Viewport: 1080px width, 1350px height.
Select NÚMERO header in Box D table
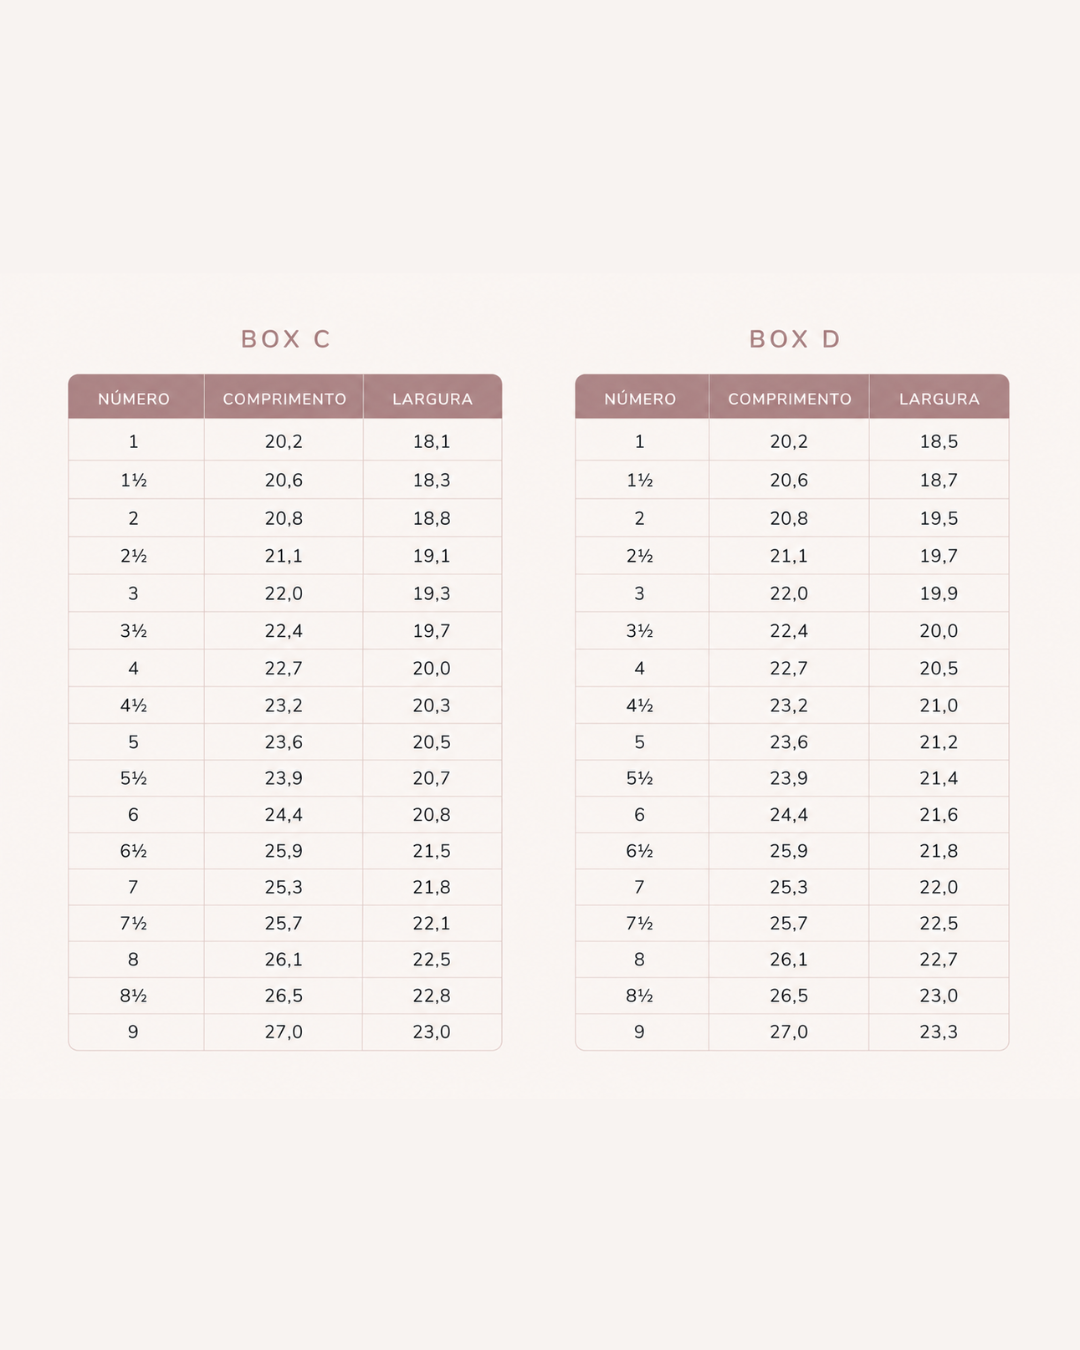pyautogui.click(x=640, y=399)
